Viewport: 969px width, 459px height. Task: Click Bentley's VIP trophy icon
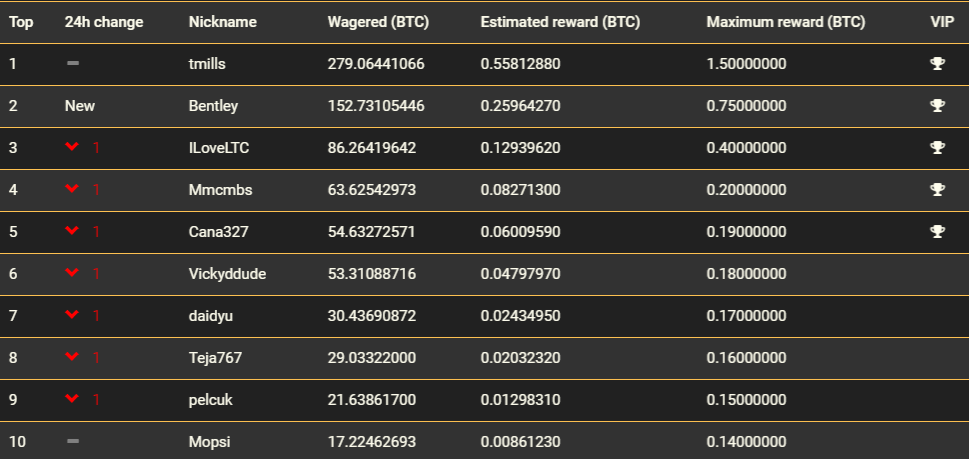pos(937,105)
